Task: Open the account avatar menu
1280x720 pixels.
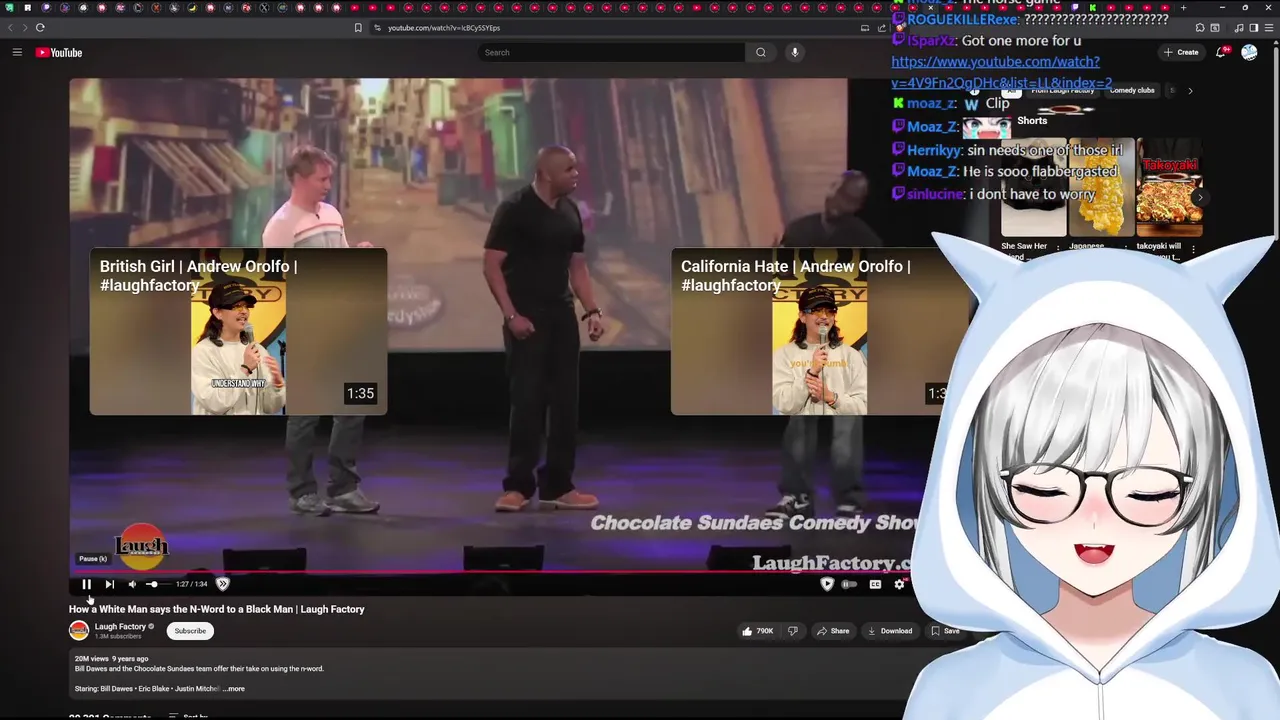Action: coord(1249,52)
